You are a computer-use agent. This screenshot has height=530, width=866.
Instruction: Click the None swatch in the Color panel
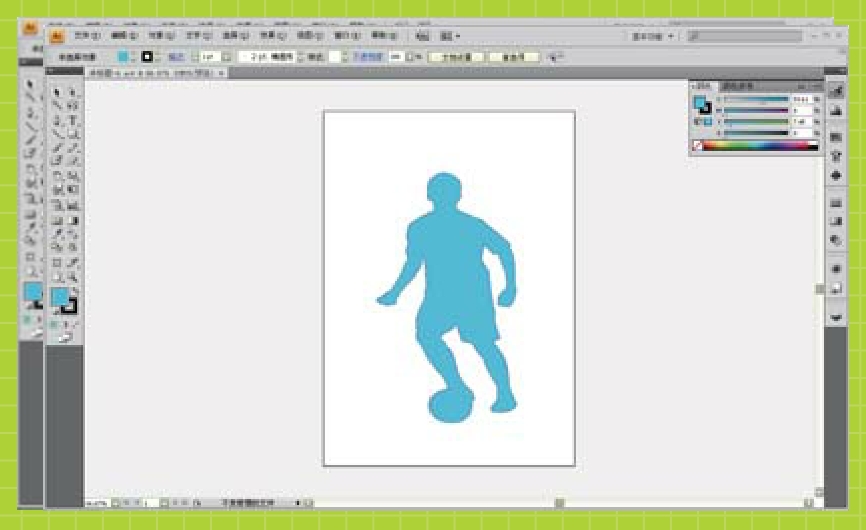click(697, 146)
